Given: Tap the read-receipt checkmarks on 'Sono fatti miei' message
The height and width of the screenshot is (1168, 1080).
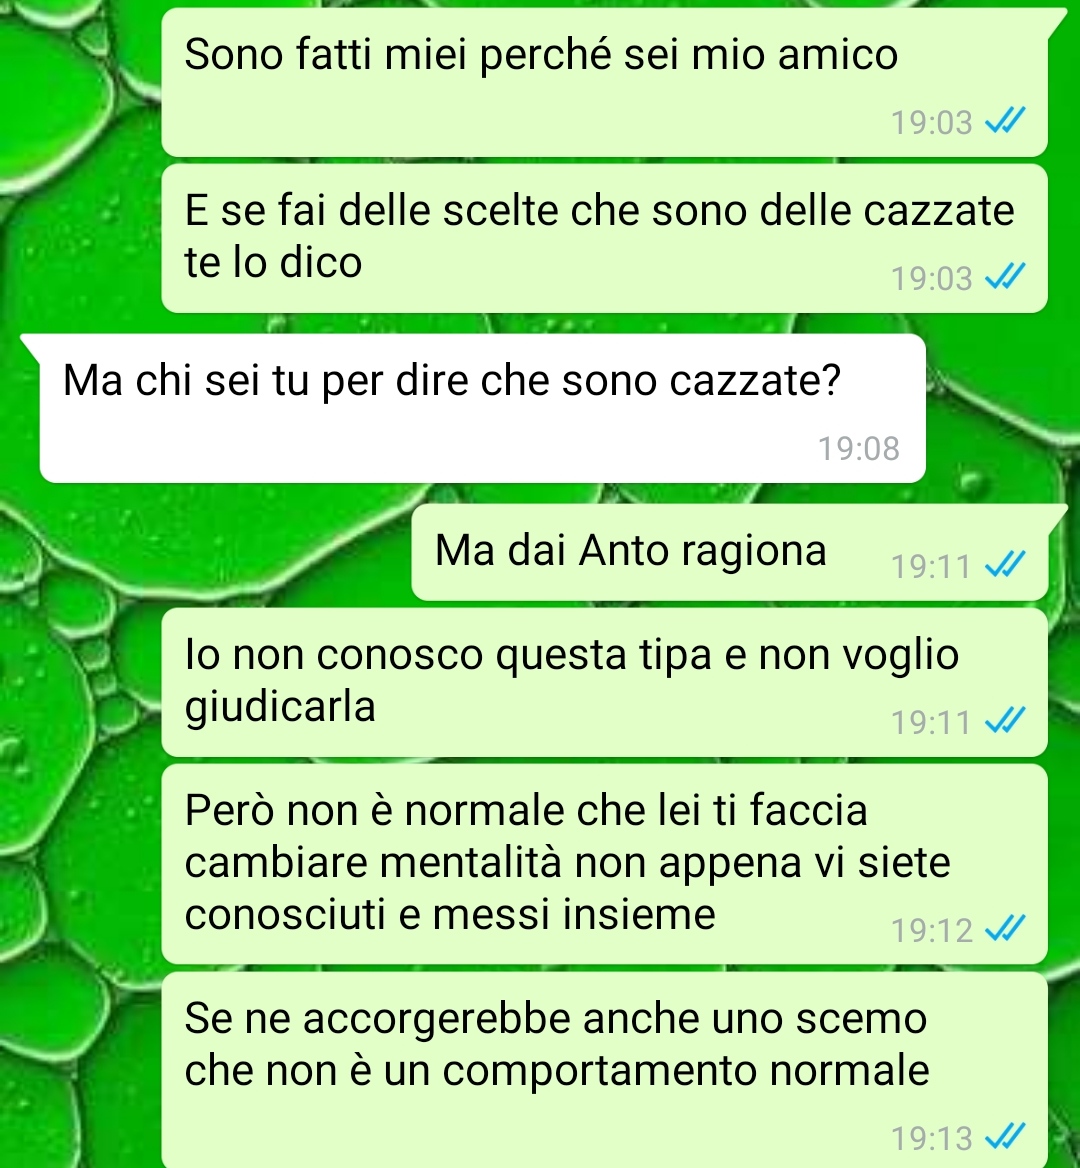Looking at the screenshot, I should coord(1006,121).
